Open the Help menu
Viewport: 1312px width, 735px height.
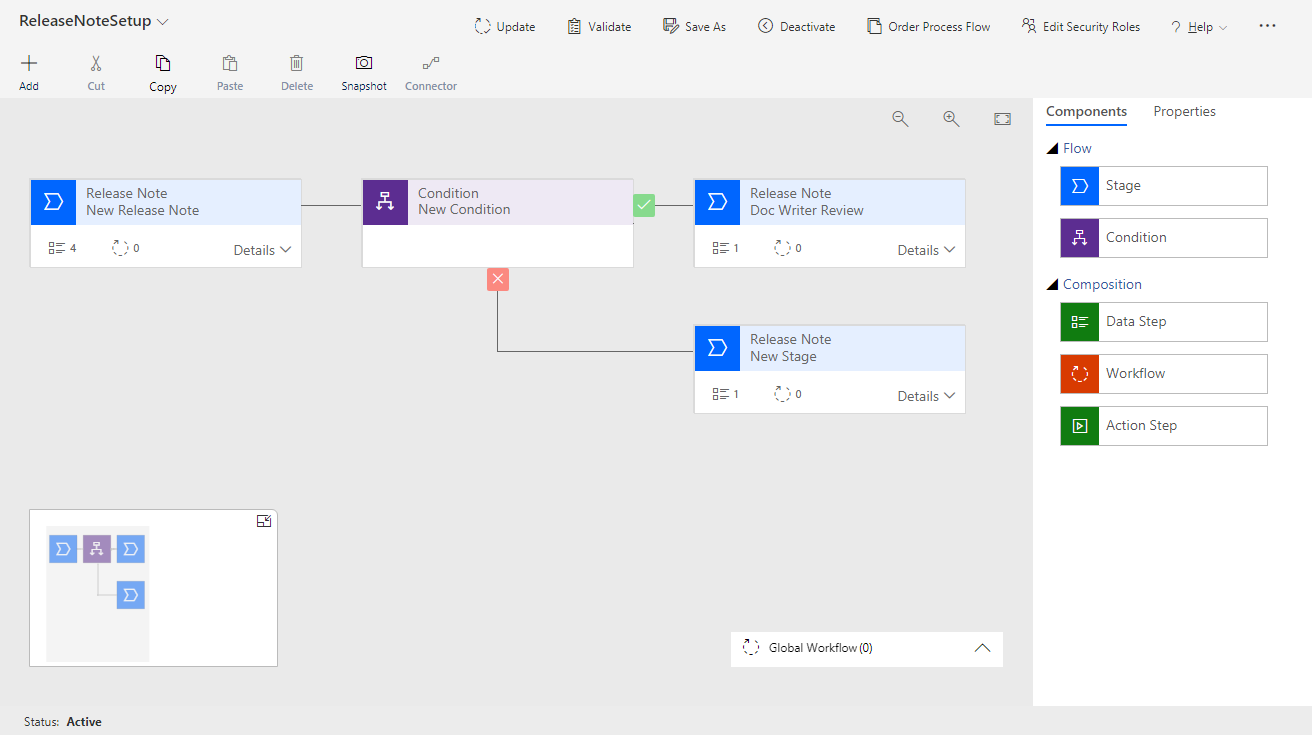[x=1199, y=27]
